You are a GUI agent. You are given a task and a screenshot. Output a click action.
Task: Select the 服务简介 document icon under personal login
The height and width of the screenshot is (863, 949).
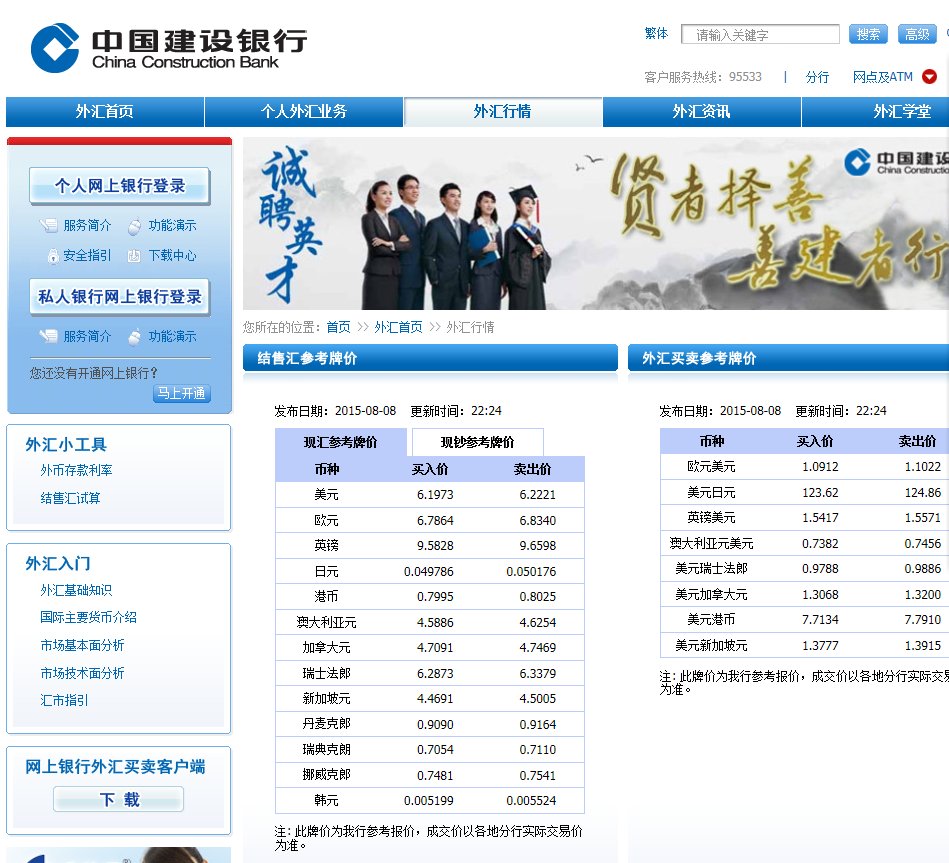[x=49, y=225]
